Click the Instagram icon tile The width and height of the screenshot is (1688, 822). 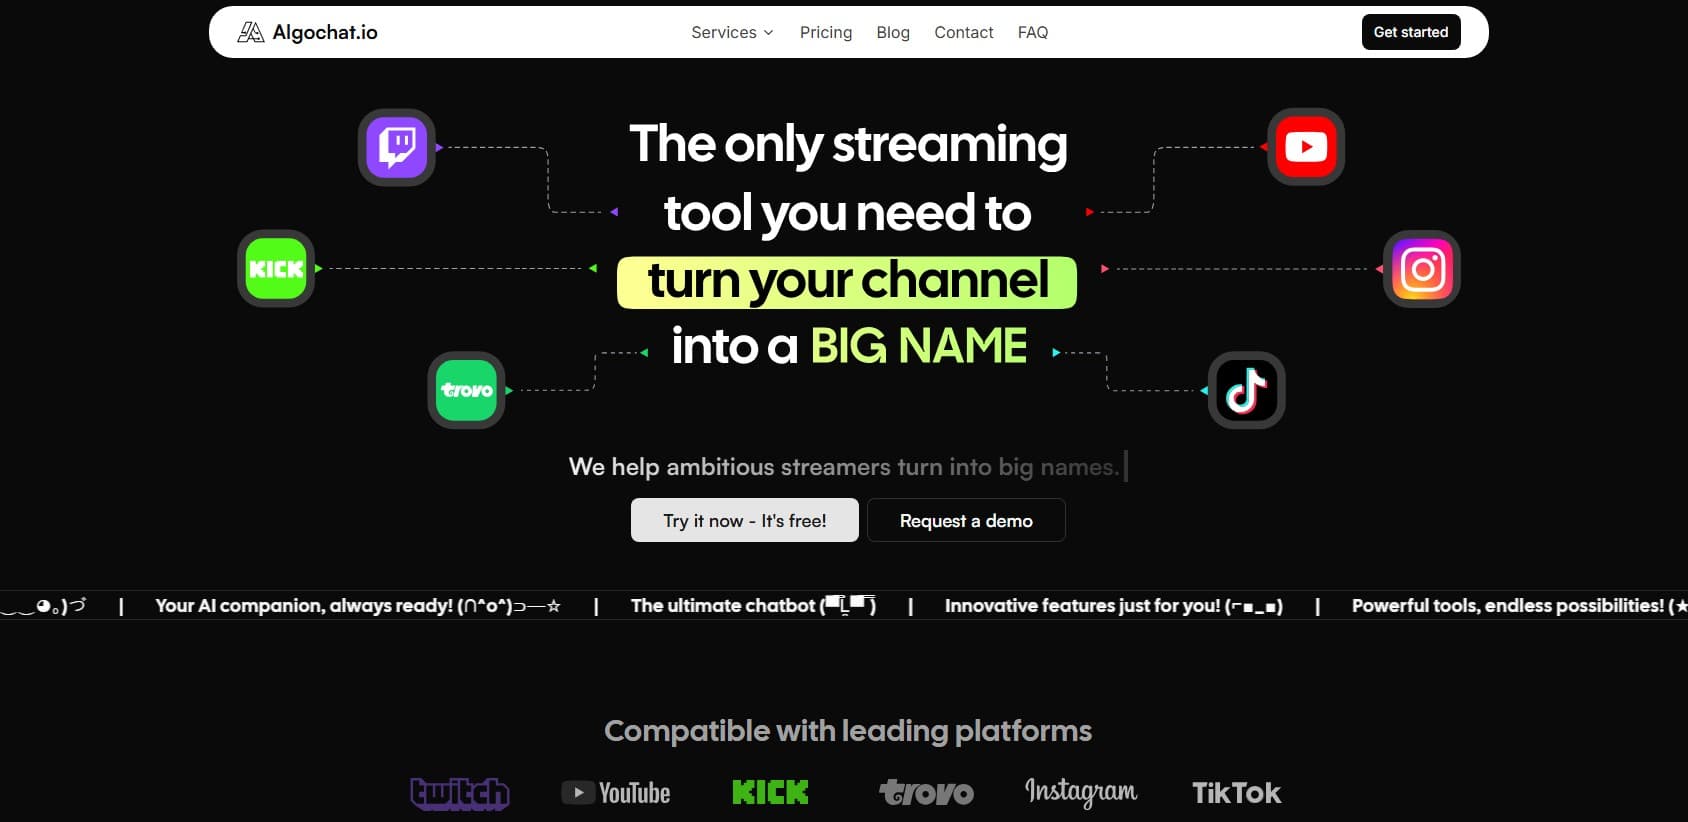(1422, 269)
